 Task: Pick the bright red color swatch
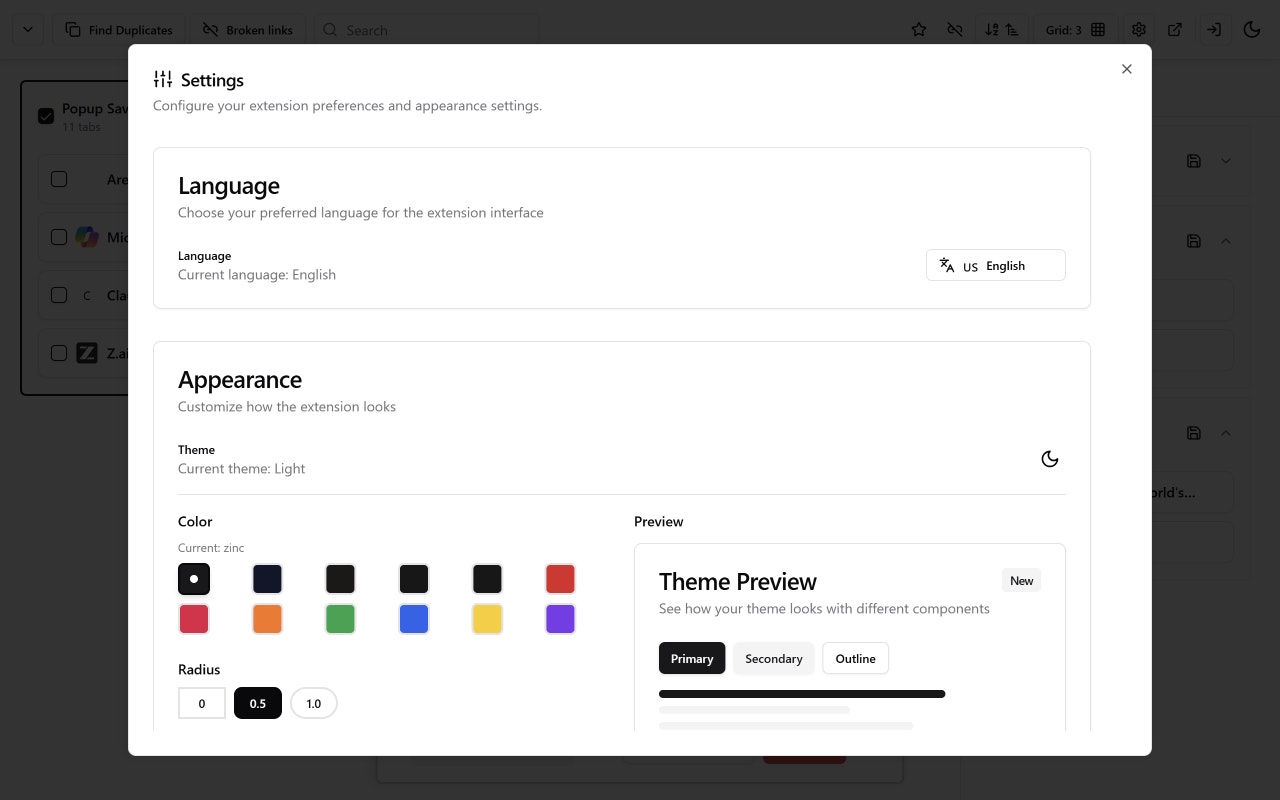(560, 579)
